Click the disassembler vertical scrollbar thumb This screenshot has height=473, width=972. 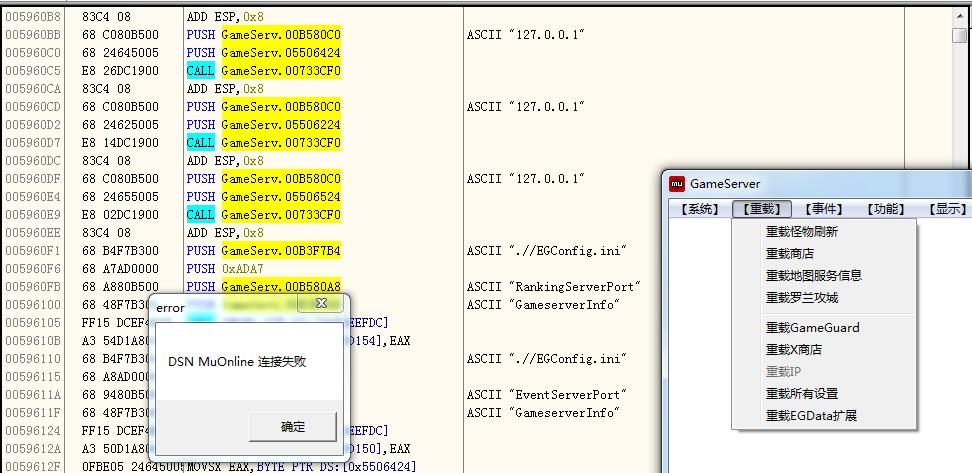[960, 35]
